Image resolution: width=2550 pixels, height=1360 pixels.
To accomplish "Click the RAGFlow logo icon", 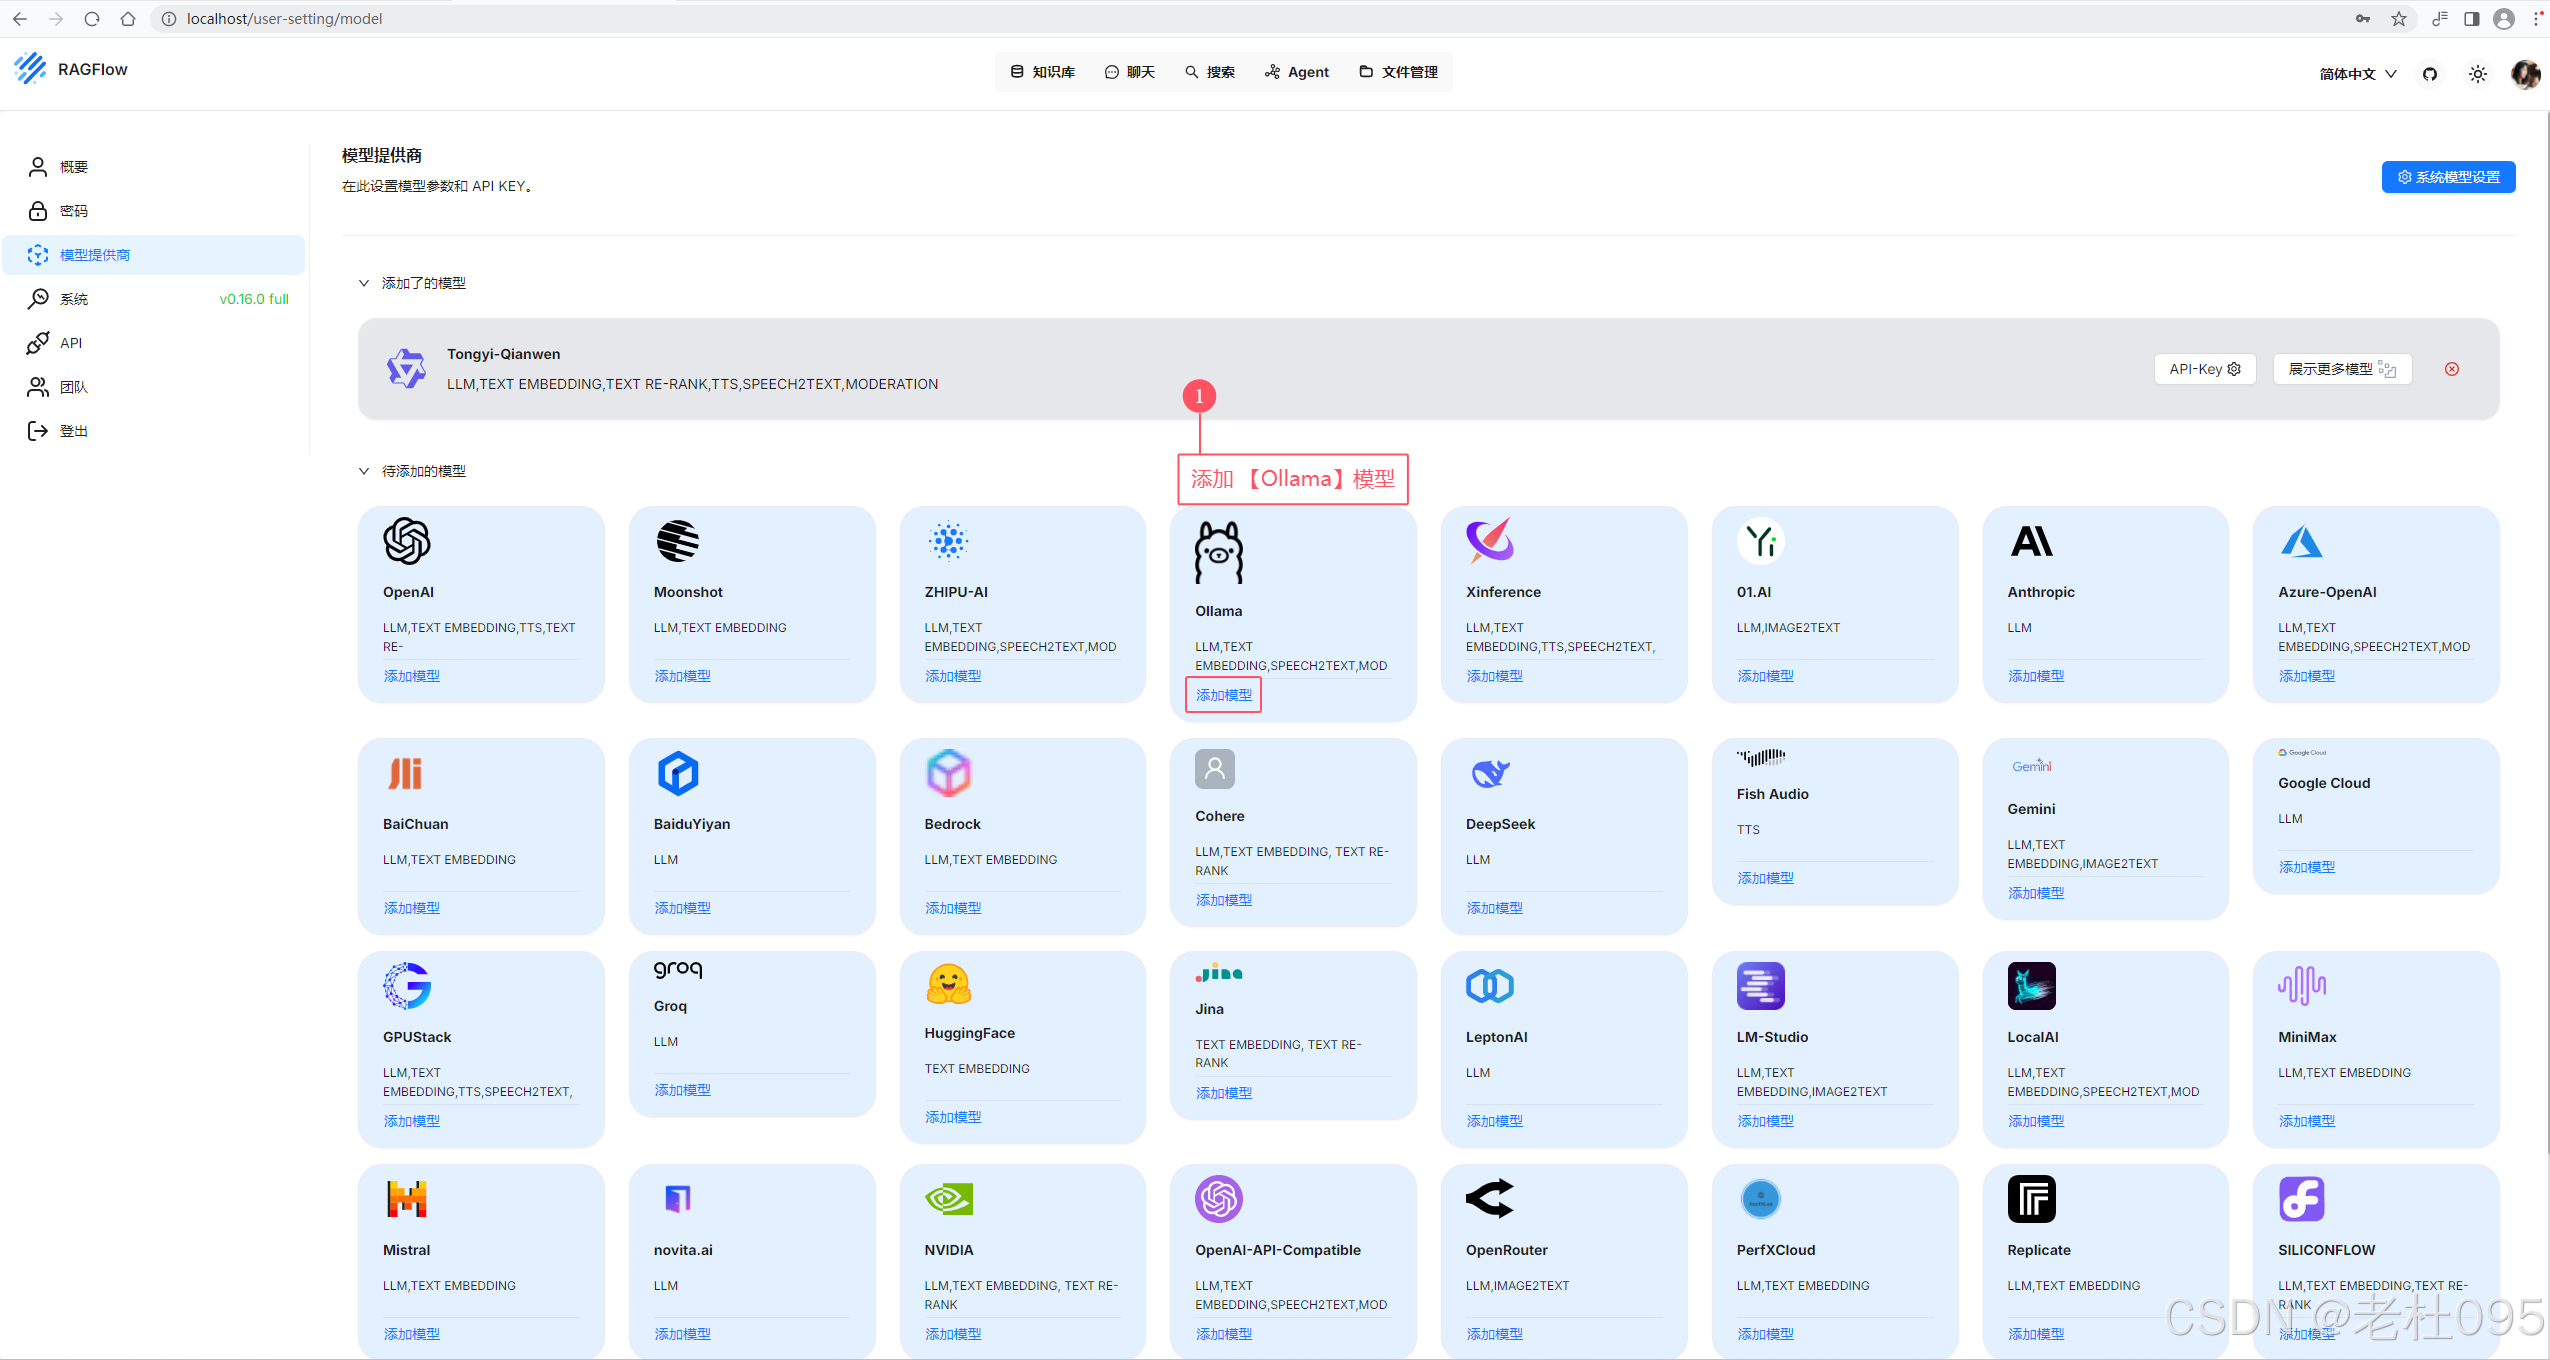I will [x=31, y=69].
